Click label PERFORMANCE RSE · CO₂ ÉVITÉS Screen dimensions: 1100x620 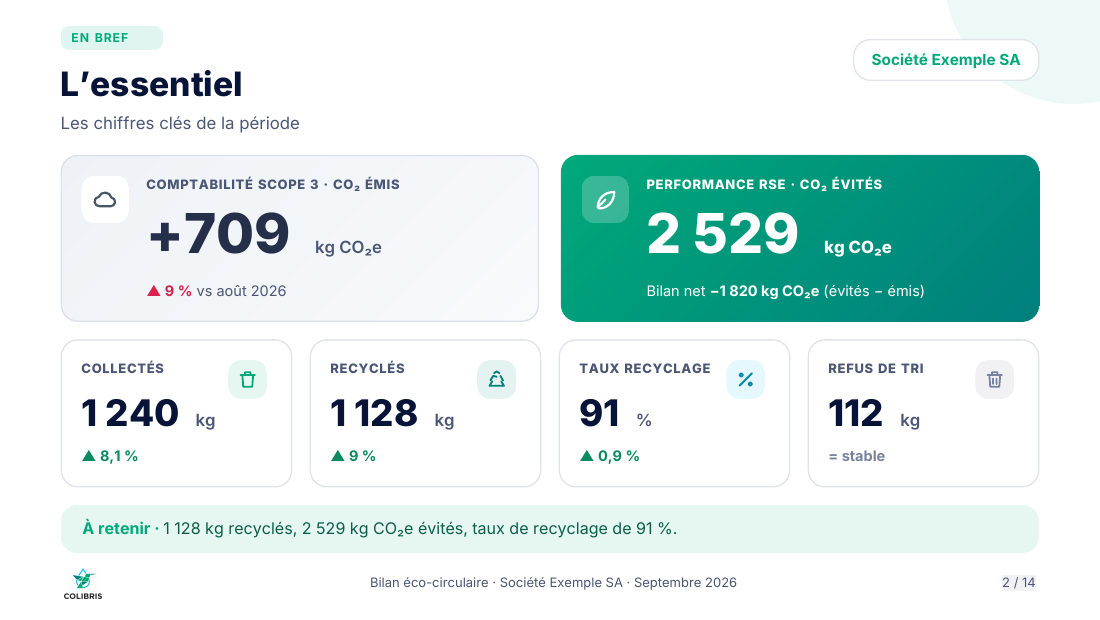click(x=764, y=184)
